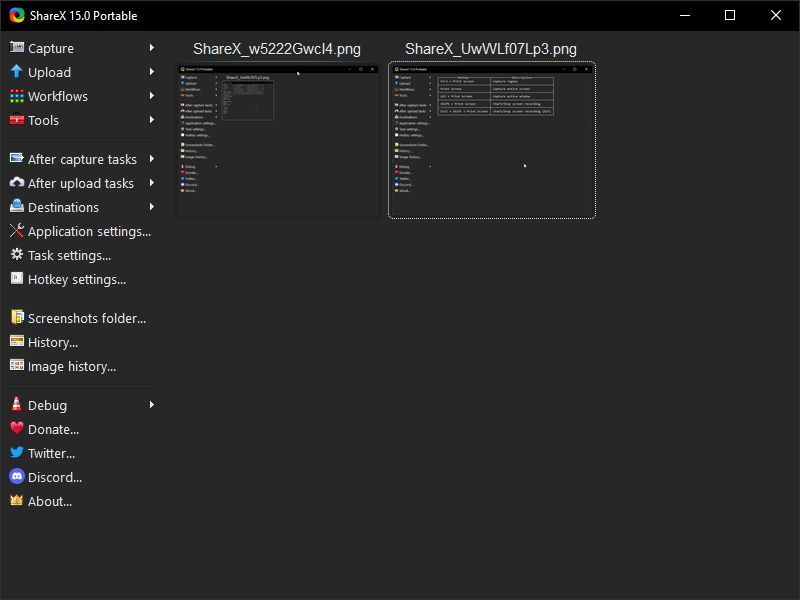Open Hotkey settings
This screenshot has width=800, height=600.
pyautogui.click(x=77, y=279)
